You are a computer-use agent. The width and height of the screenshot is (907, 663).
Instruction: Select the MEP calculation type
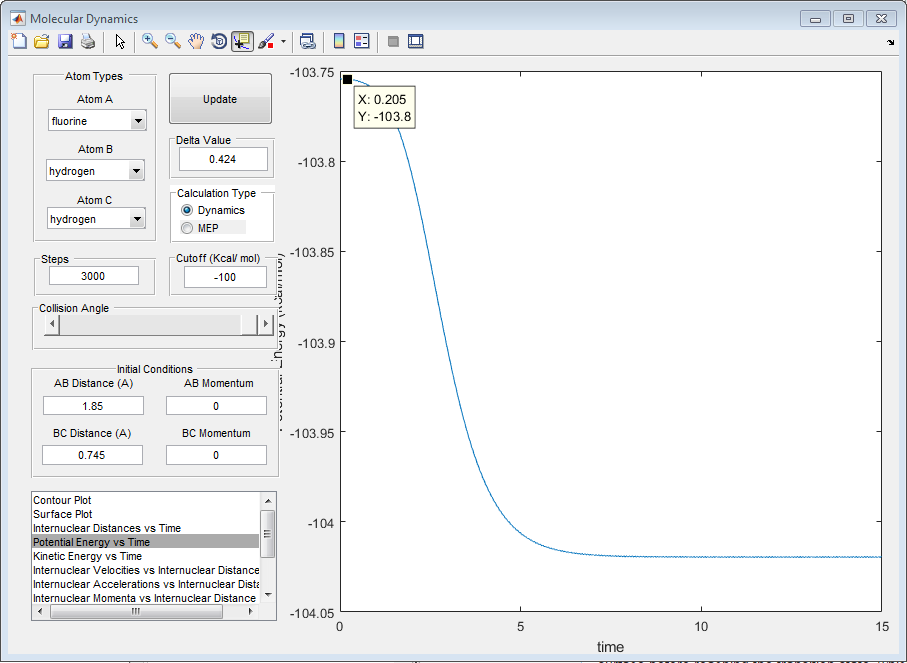[x=187, y=228]
